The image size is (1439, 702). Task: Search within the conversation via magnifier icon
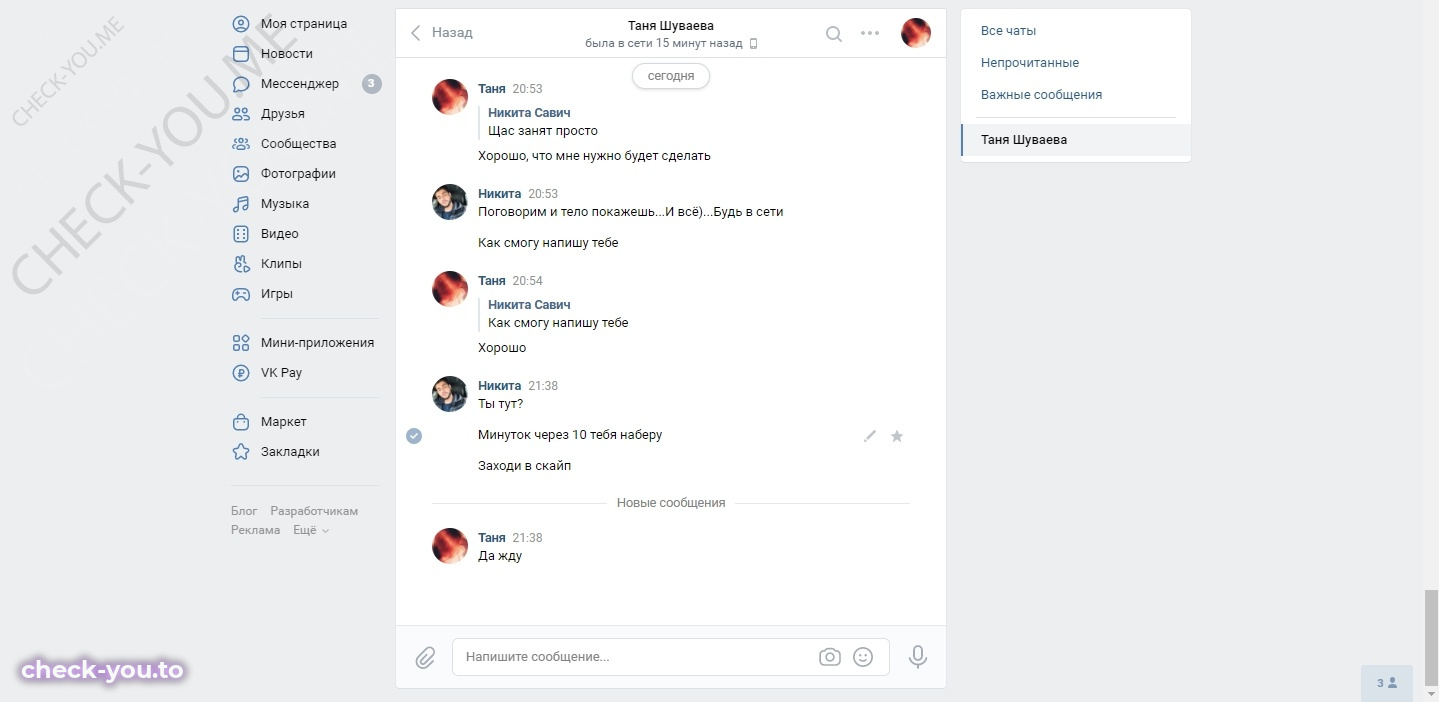(833, 33)
